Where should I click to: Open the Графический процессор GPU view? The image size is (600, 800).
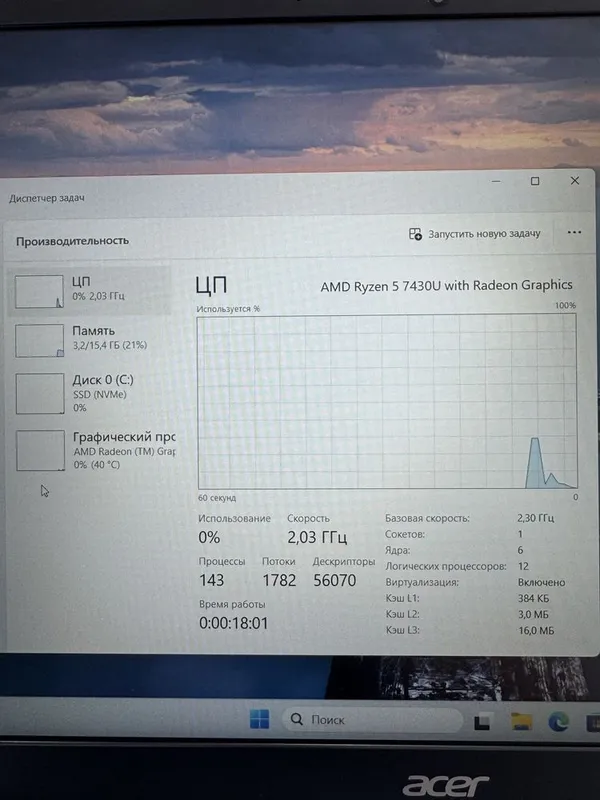90,450
